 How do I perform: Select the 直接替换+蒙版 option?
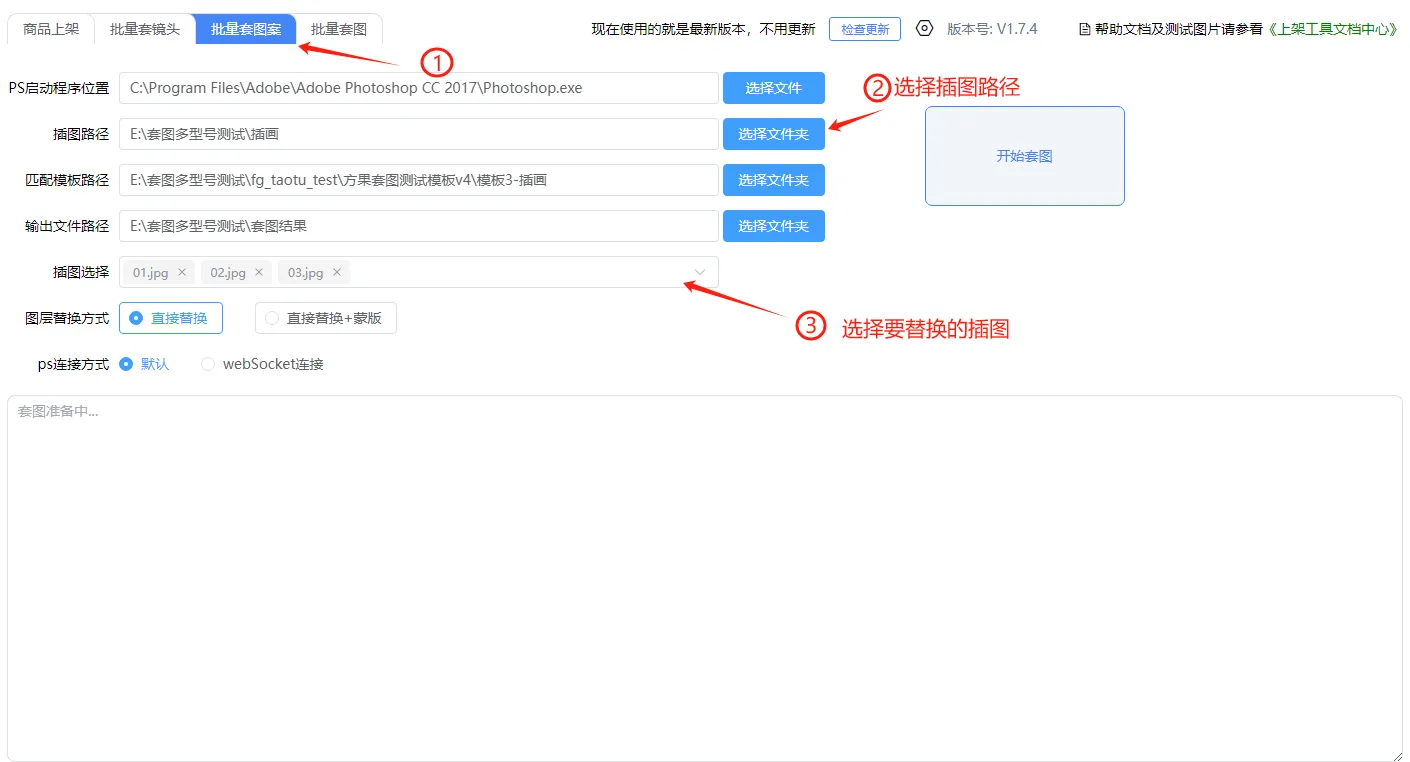pyautogui.click(x=326, y=318)
